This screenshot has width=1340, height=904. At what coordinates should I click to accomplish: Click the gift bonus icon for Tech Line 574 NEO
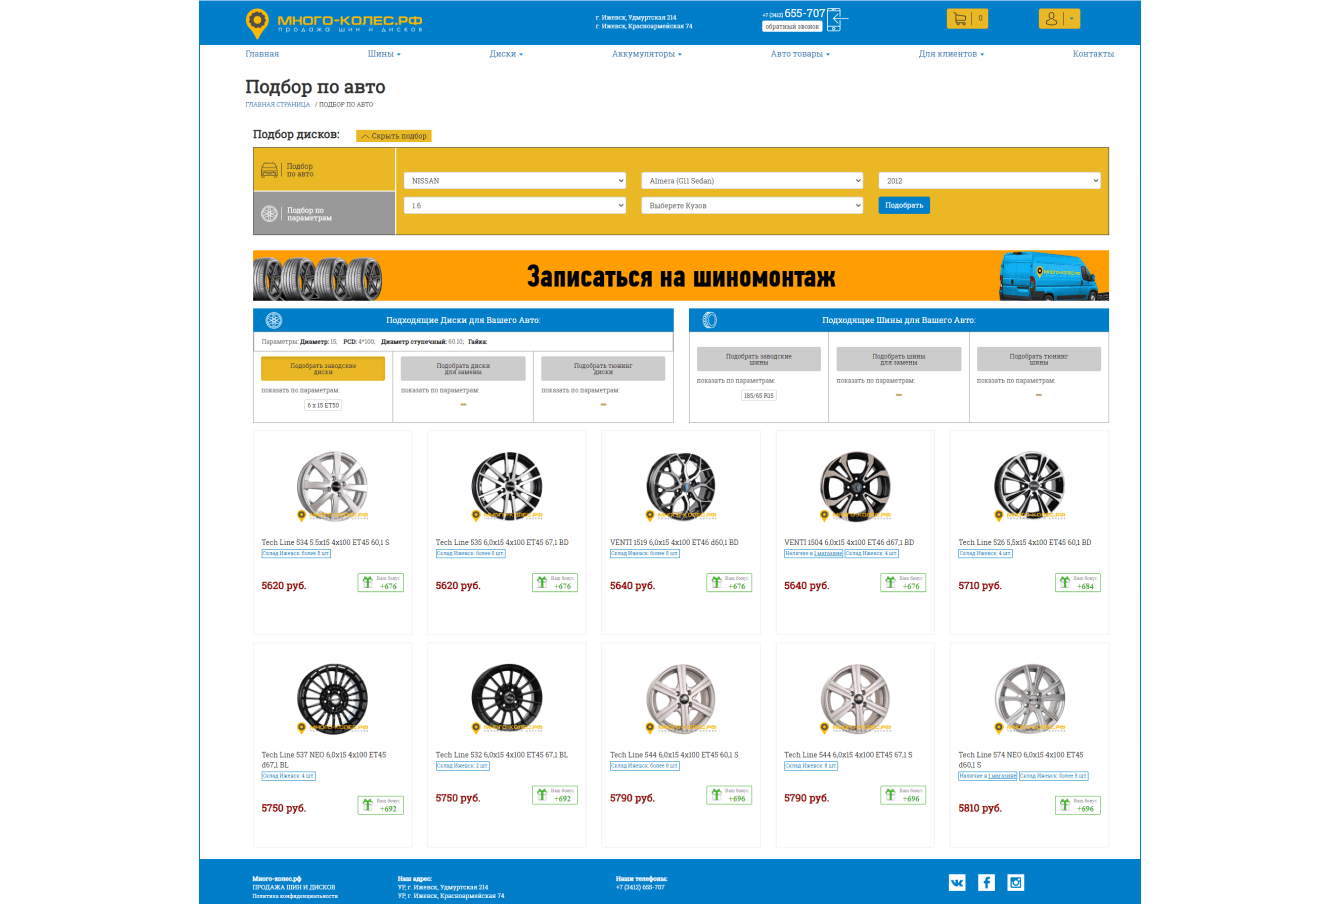[1065, 805]
